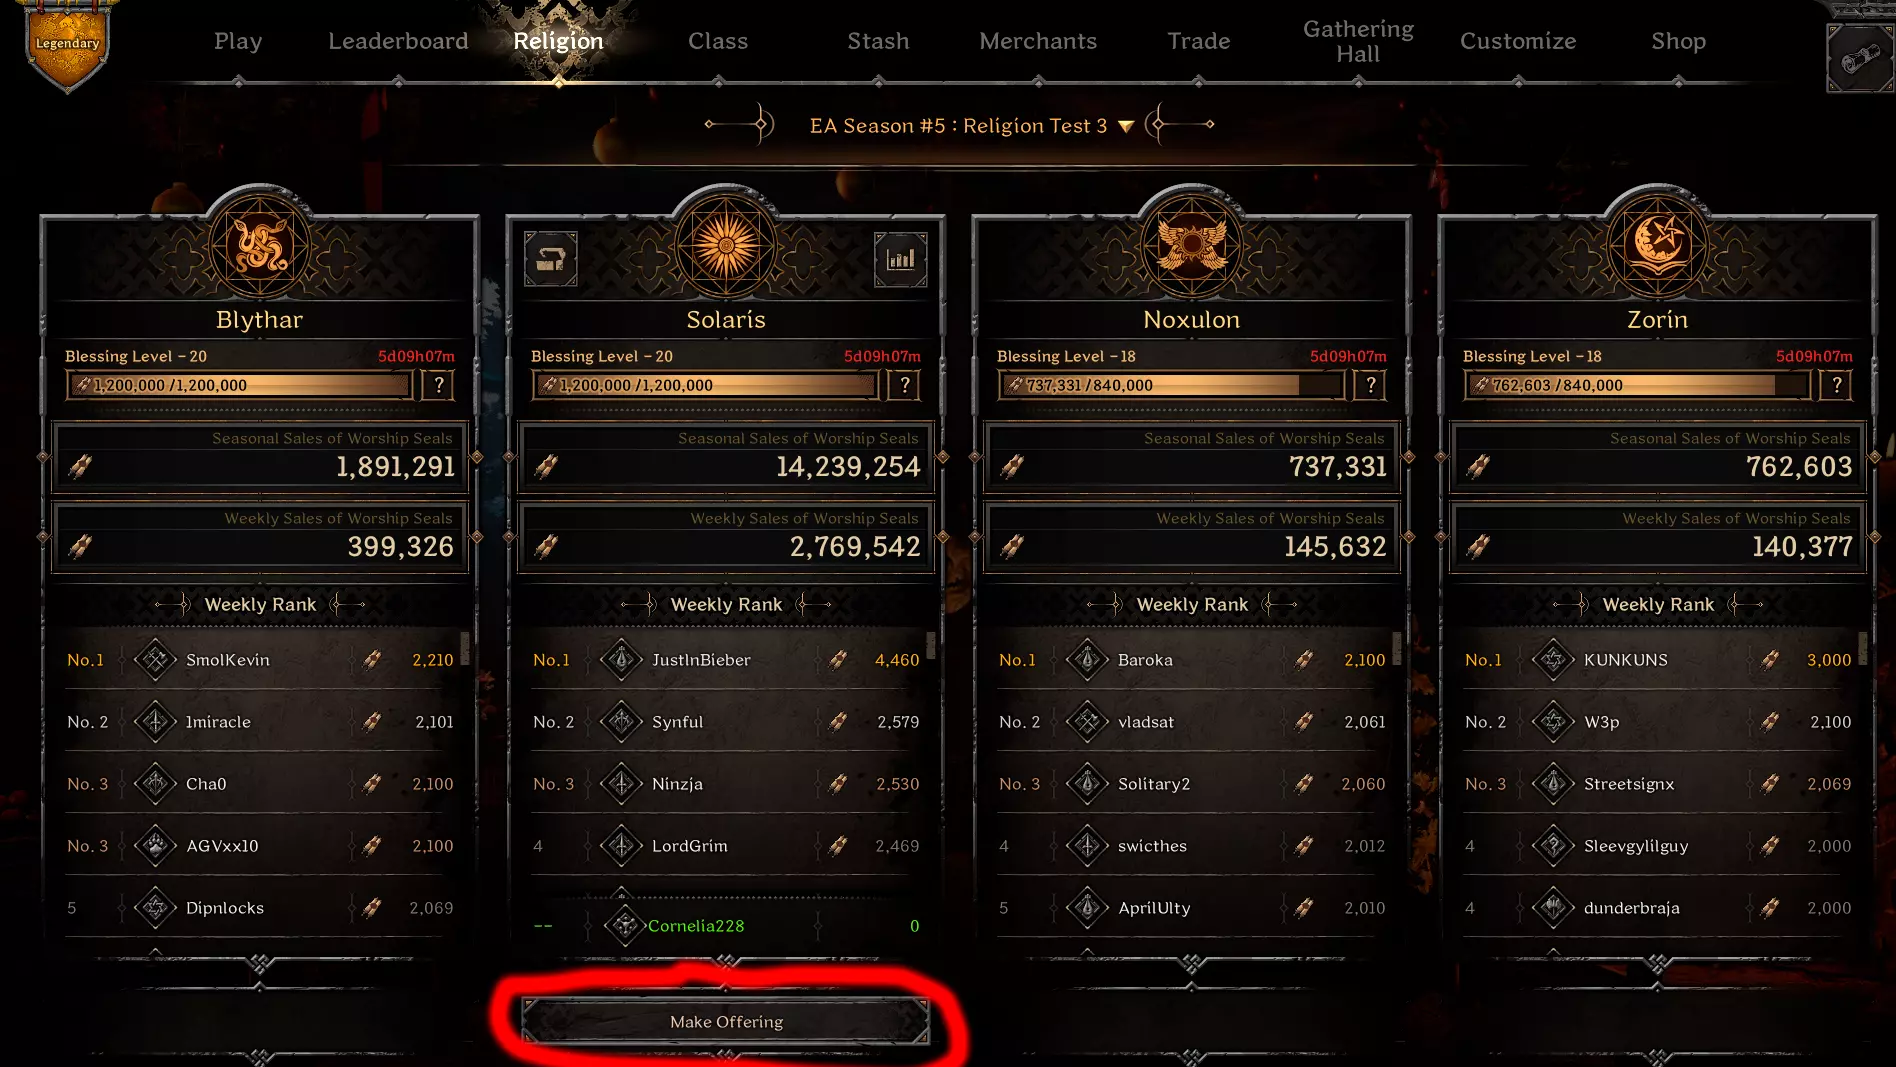Open Zorin blessing level help question mark

(x=1836, y=385)
